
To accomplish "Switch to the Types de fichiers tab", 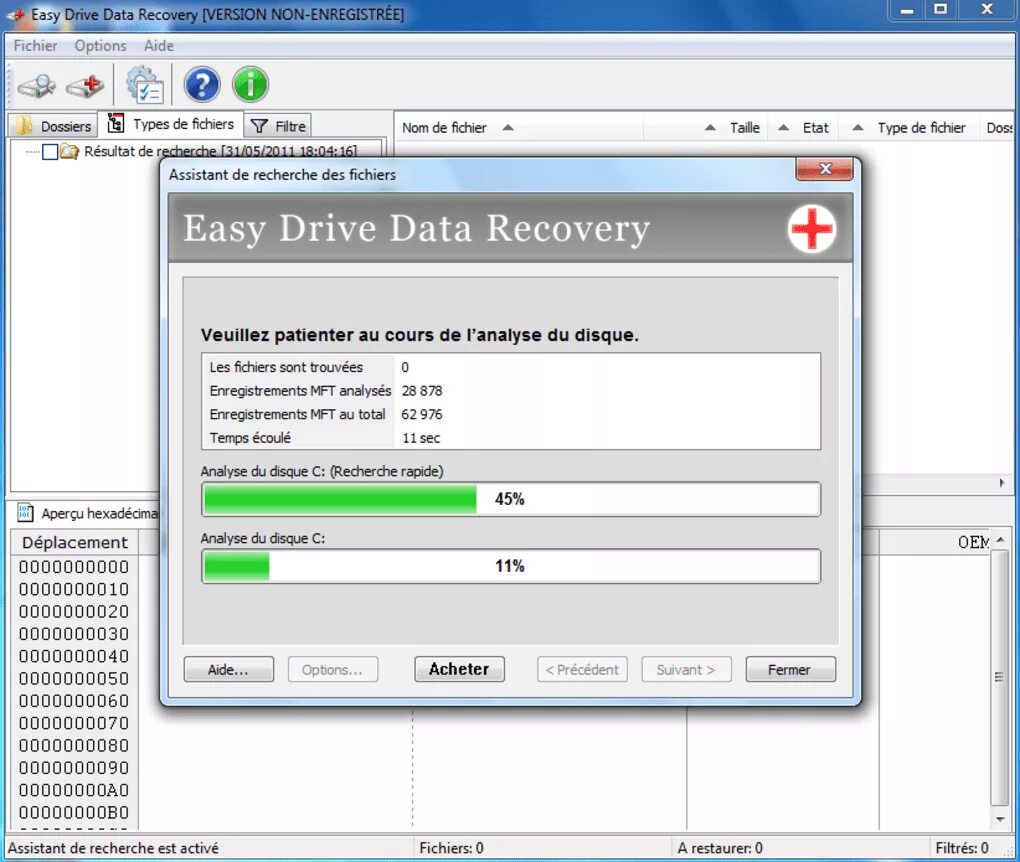I will tap(171, 124).
